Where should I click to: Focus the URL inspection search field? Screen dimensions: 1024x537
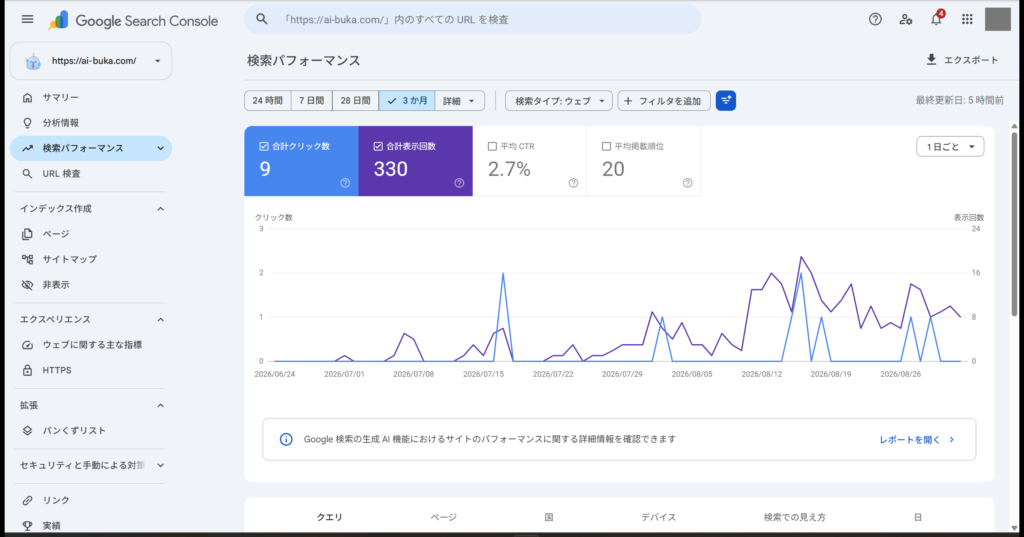pyautogui.click(x=473, y=20)
